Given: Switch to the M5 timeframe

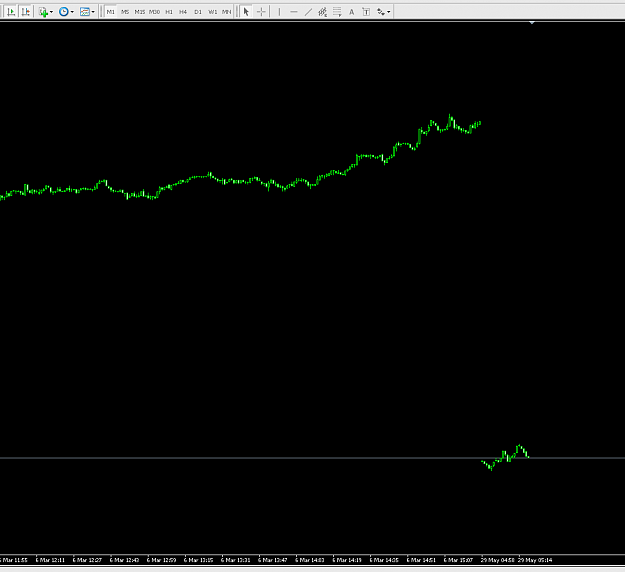Looking at the screenshot, I should click(125, 12).
